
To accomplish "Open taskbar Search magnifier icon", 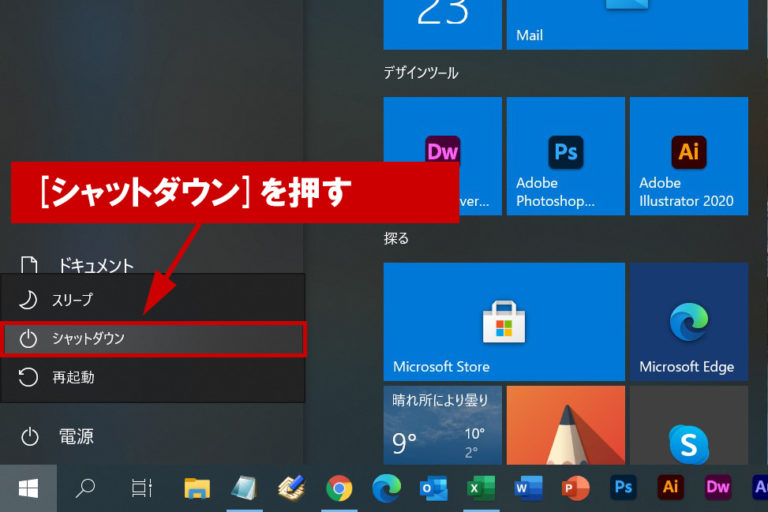I will pyautogui.click(x=86, y=488).
